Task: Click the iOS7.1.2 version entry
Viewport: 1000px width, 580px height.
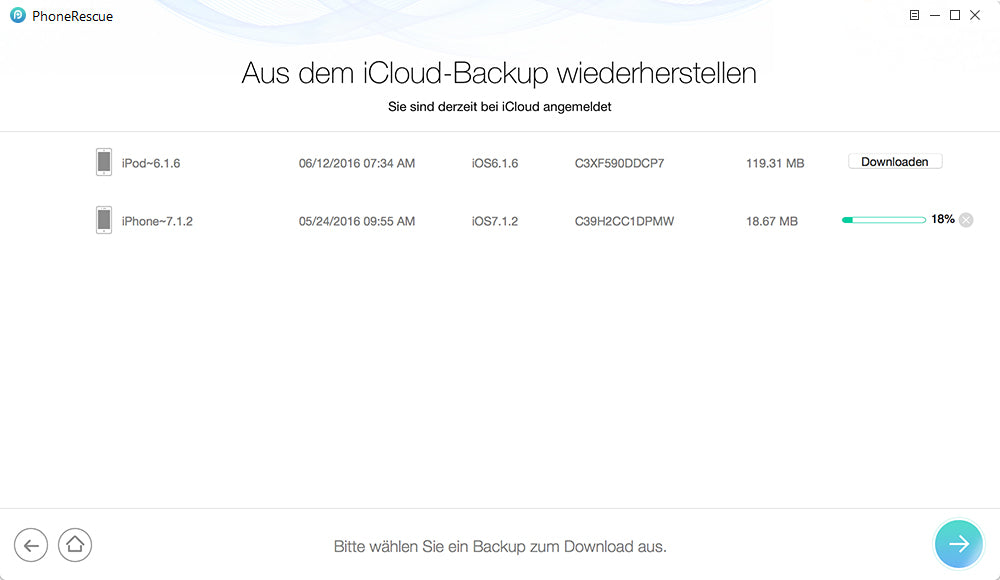Action: click(495, 221)
